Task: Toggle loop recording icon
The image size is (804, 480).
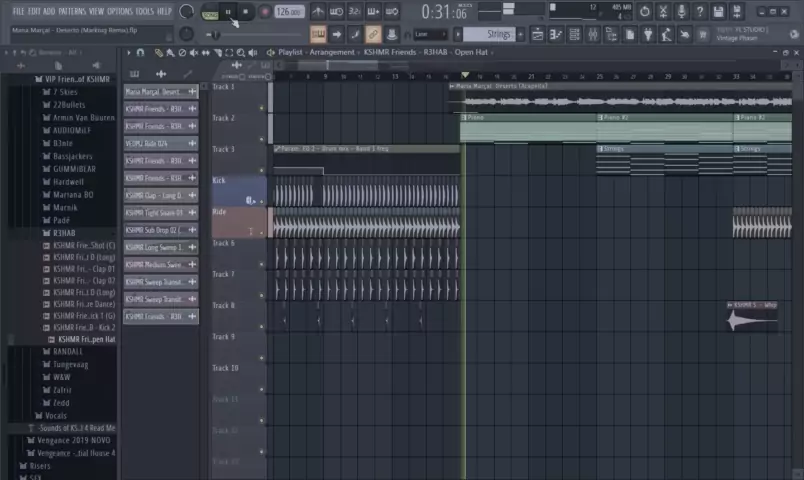Action: pos(392,11)
